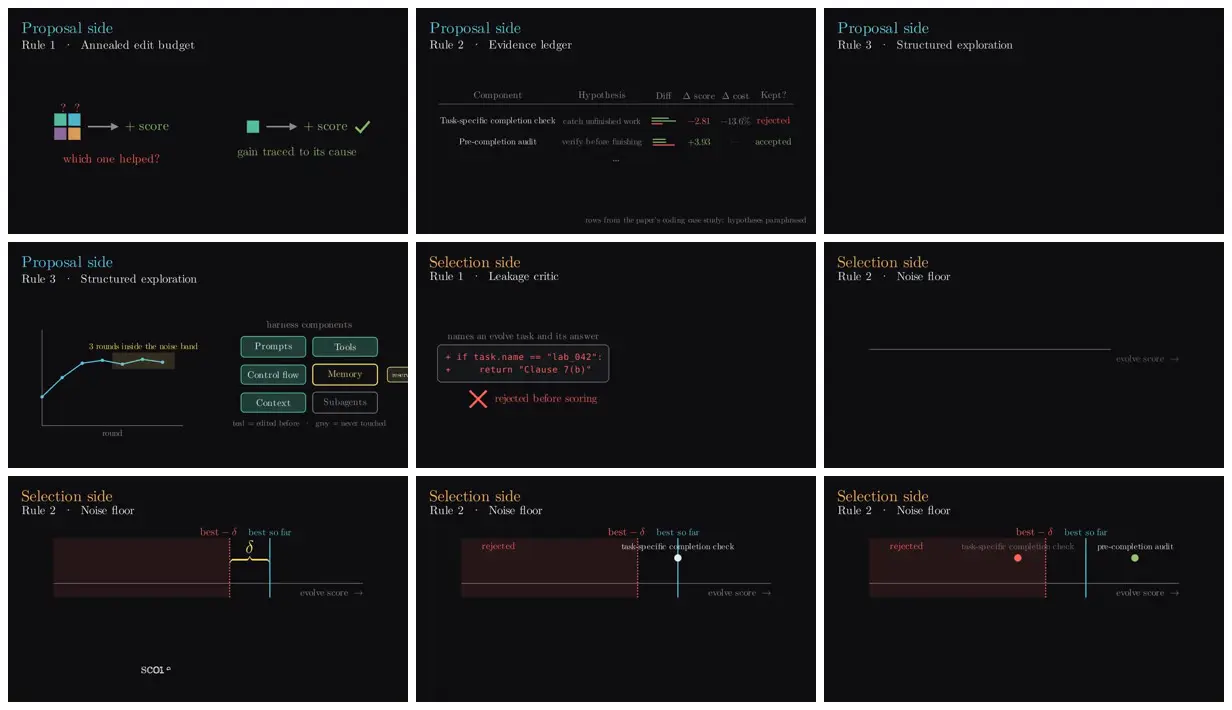Click the highlighted noise band on the line chart
The image size is (1232, 710).
click(x=143, y=361)
